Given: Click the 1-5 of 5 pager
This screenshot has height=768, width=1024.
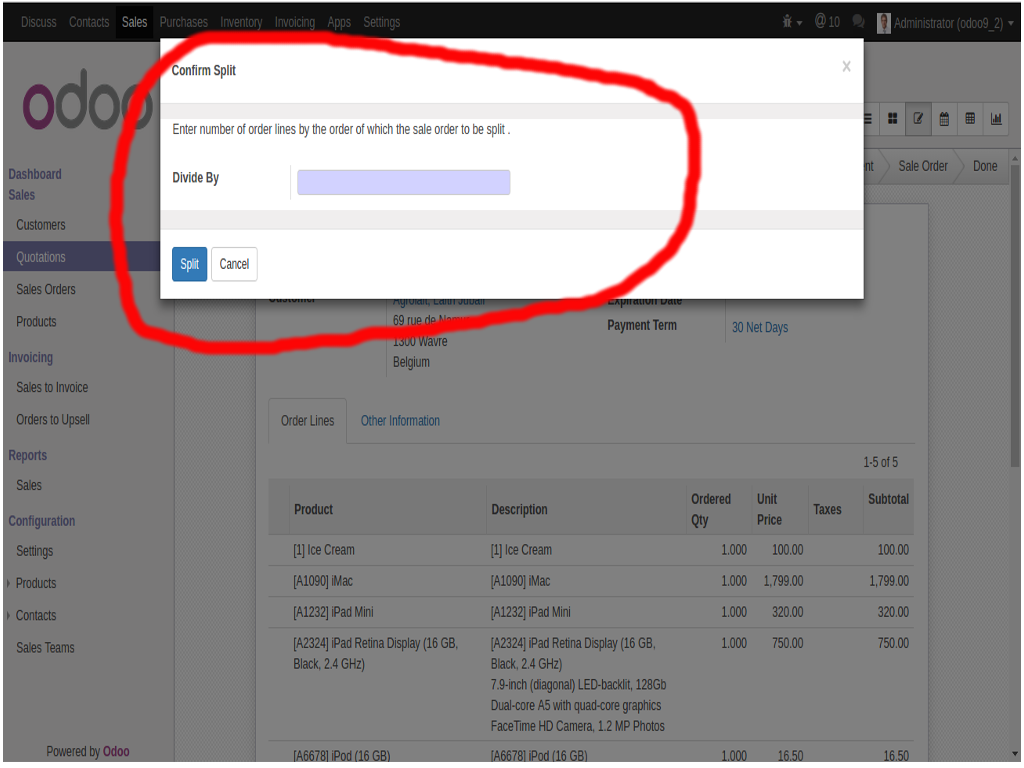Looking at the screenshot, I should (880, 462).
